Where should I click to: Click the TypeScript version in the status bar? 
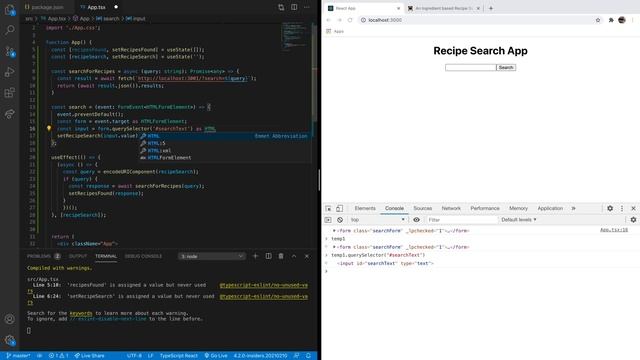(260, 356)
